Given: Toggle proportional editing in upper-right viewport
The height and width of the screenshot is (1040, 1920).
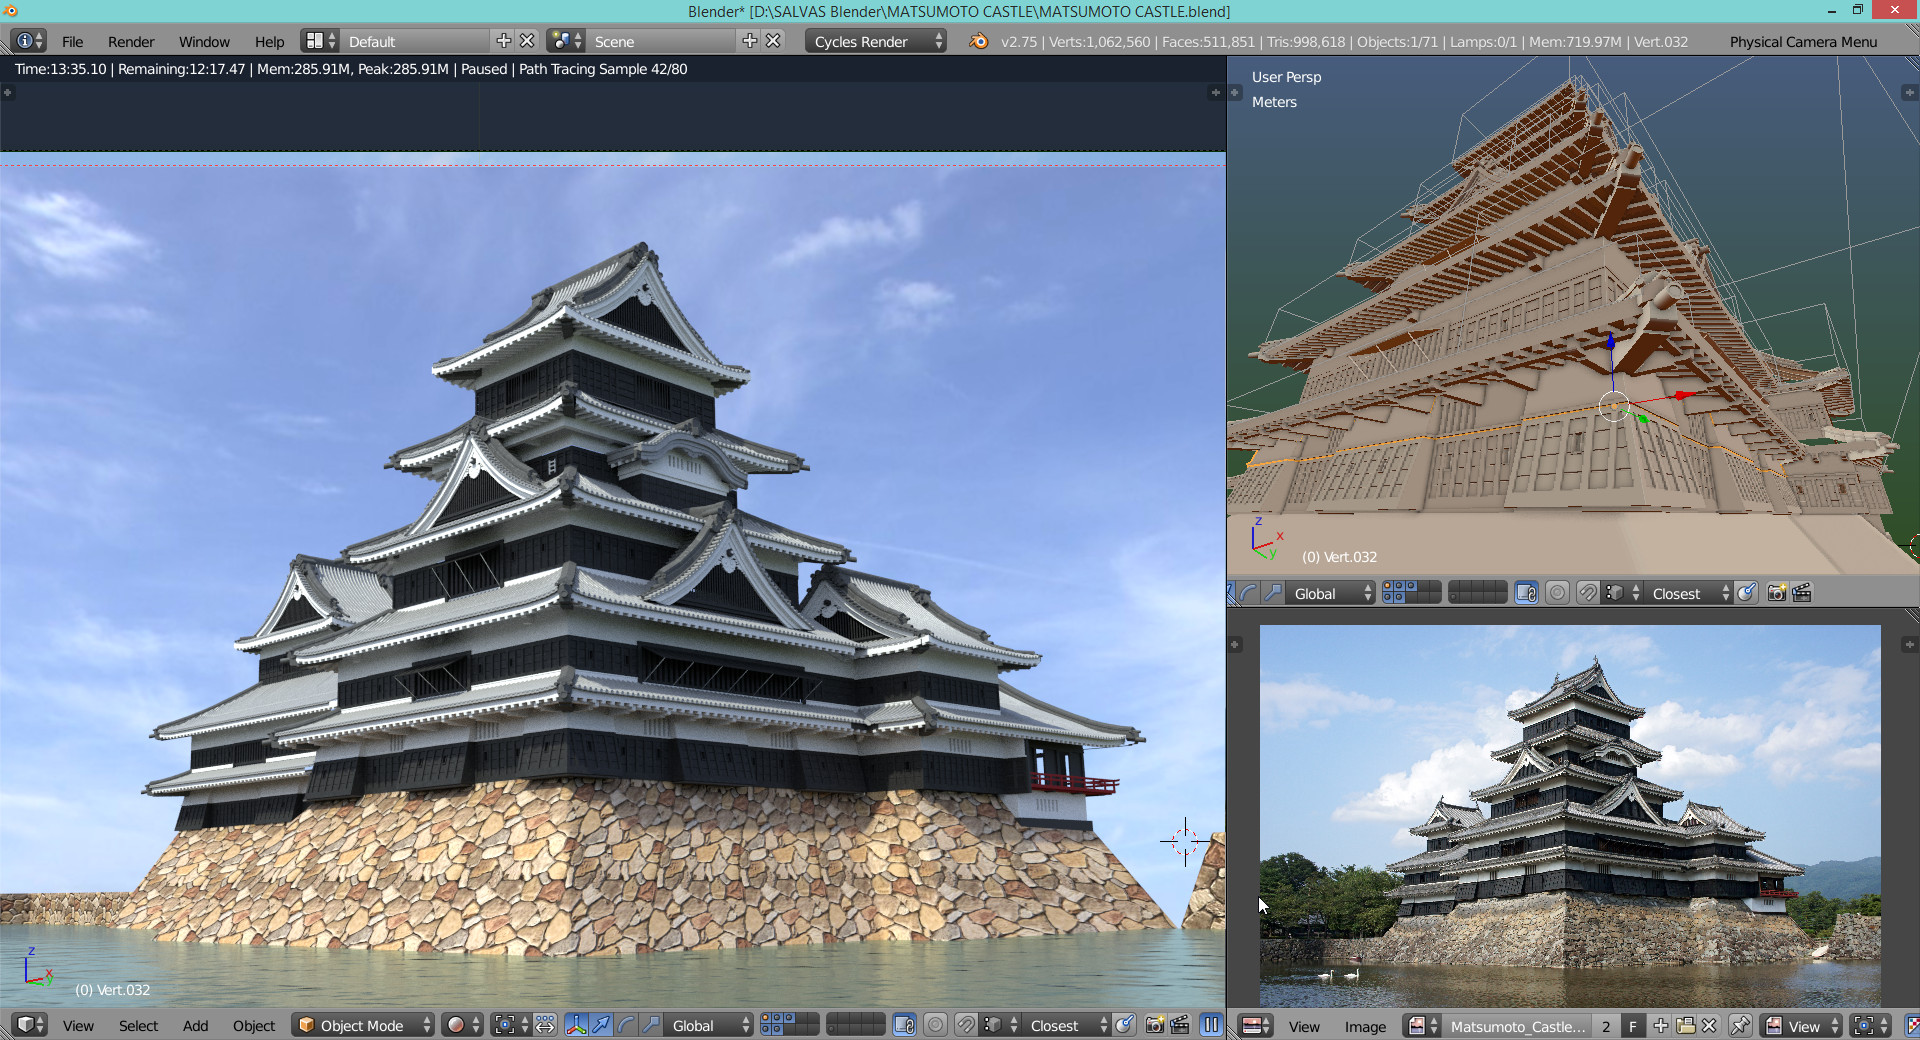Looking at the screenshot, I should click(1557, 593).
